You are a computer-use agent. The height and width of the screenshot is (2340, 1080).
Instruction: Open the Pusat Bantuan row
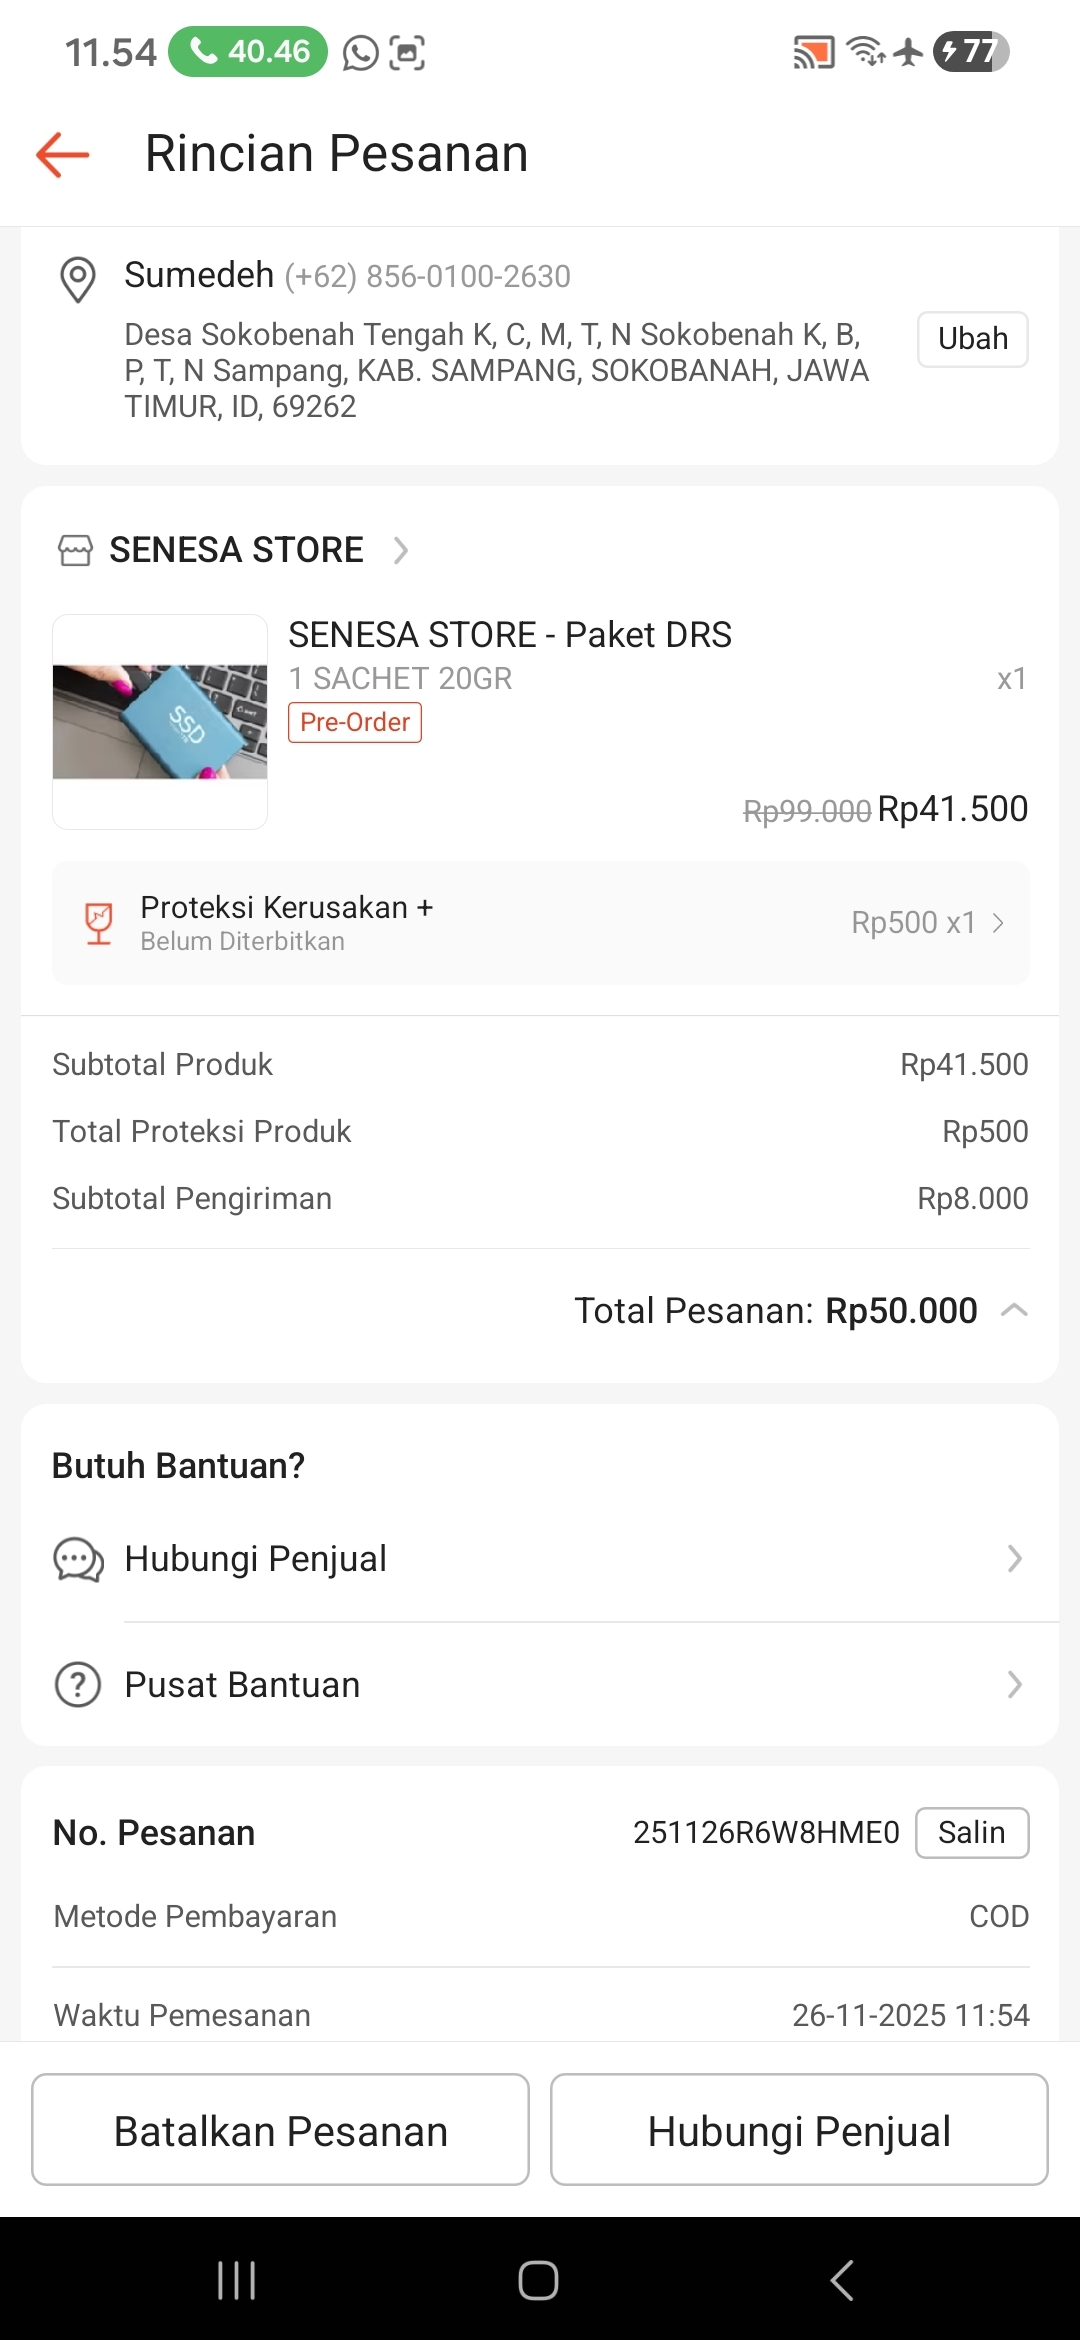point(540,1685)
